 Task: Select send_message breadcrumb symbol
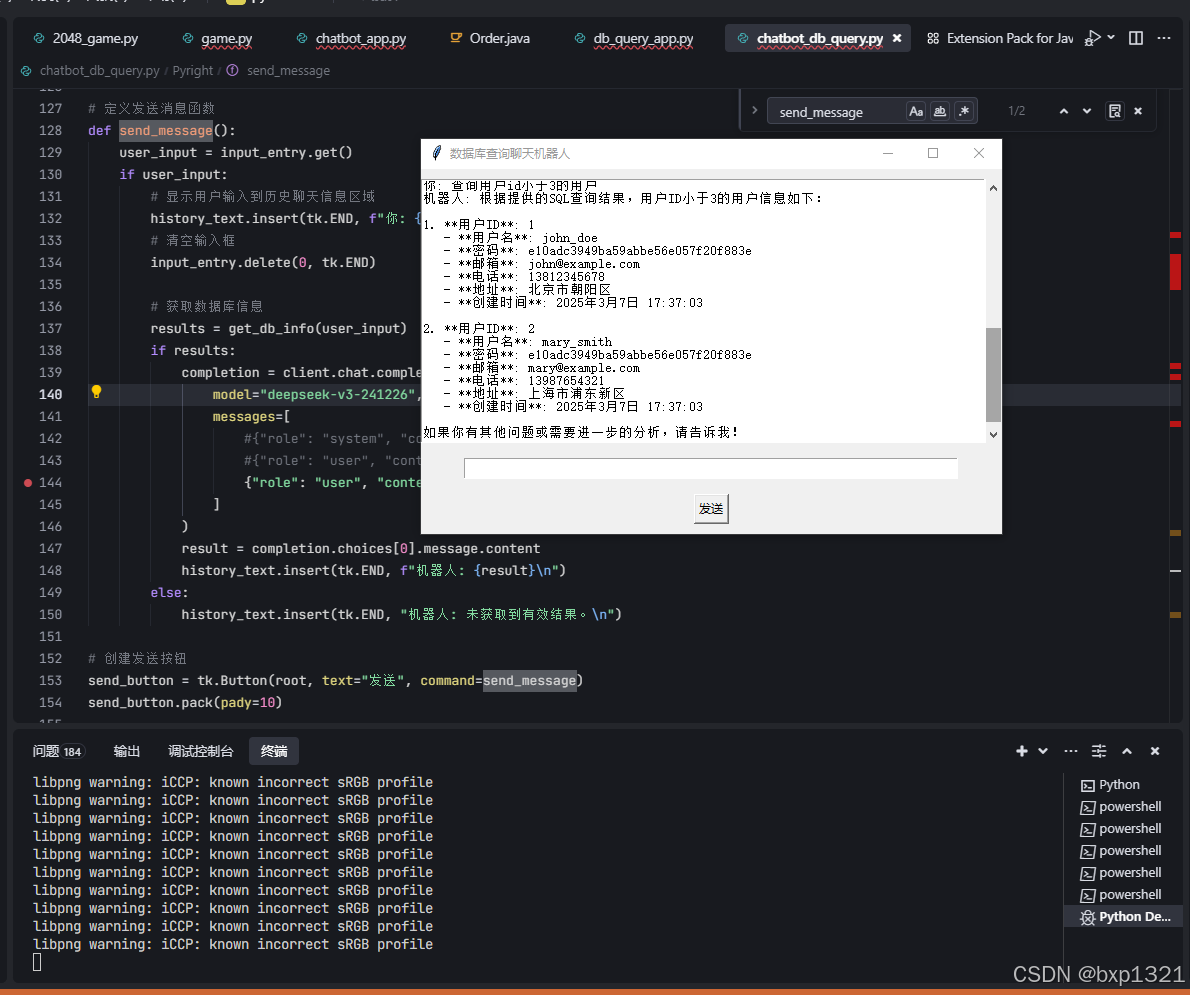pyautogui.click(x=288, y=71)
